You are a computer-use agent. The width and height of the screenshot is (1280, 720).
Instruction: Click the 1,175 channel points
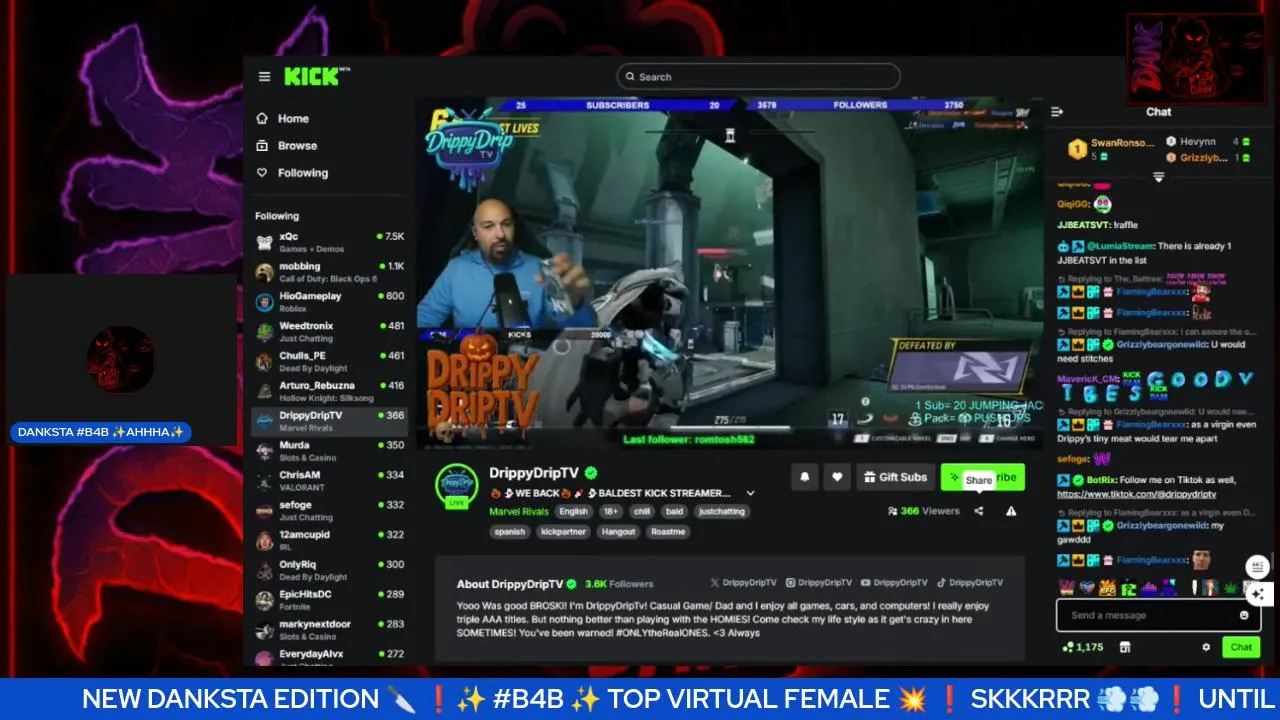(1083, 647)
